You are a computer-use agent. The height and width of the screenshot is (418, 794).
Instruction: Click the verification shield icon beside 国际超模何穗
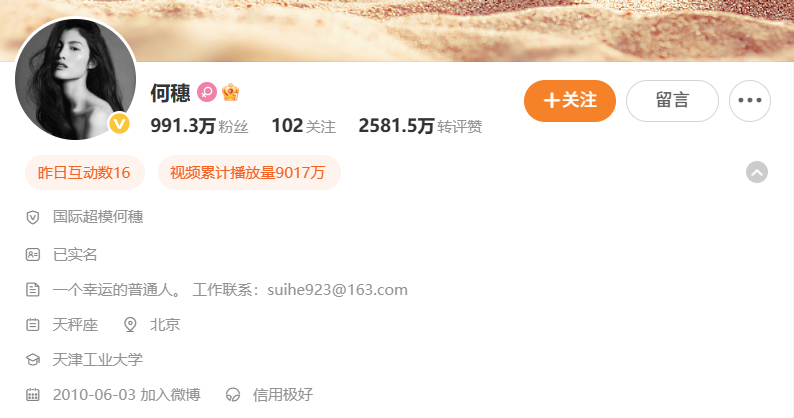[32, 217]
